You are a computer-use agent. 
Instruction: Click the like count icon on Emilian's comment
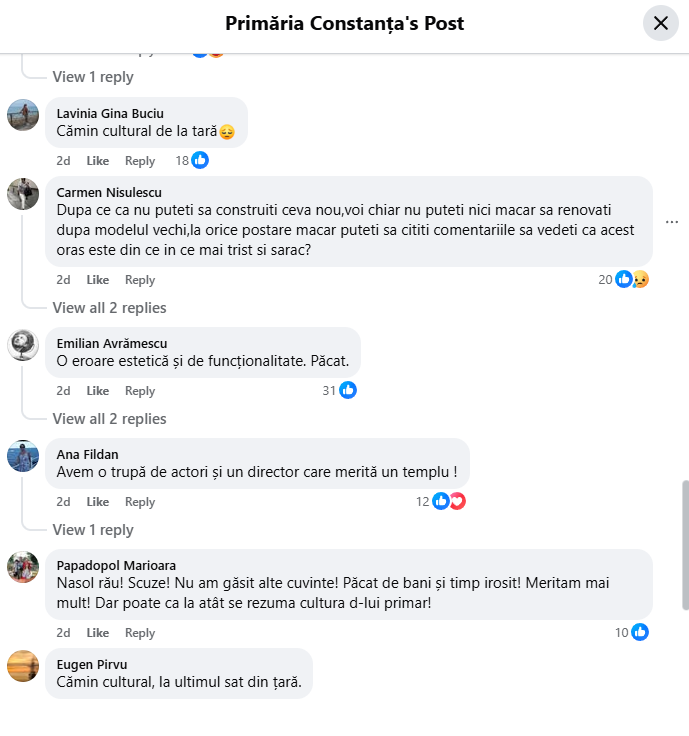click(348, 390)
